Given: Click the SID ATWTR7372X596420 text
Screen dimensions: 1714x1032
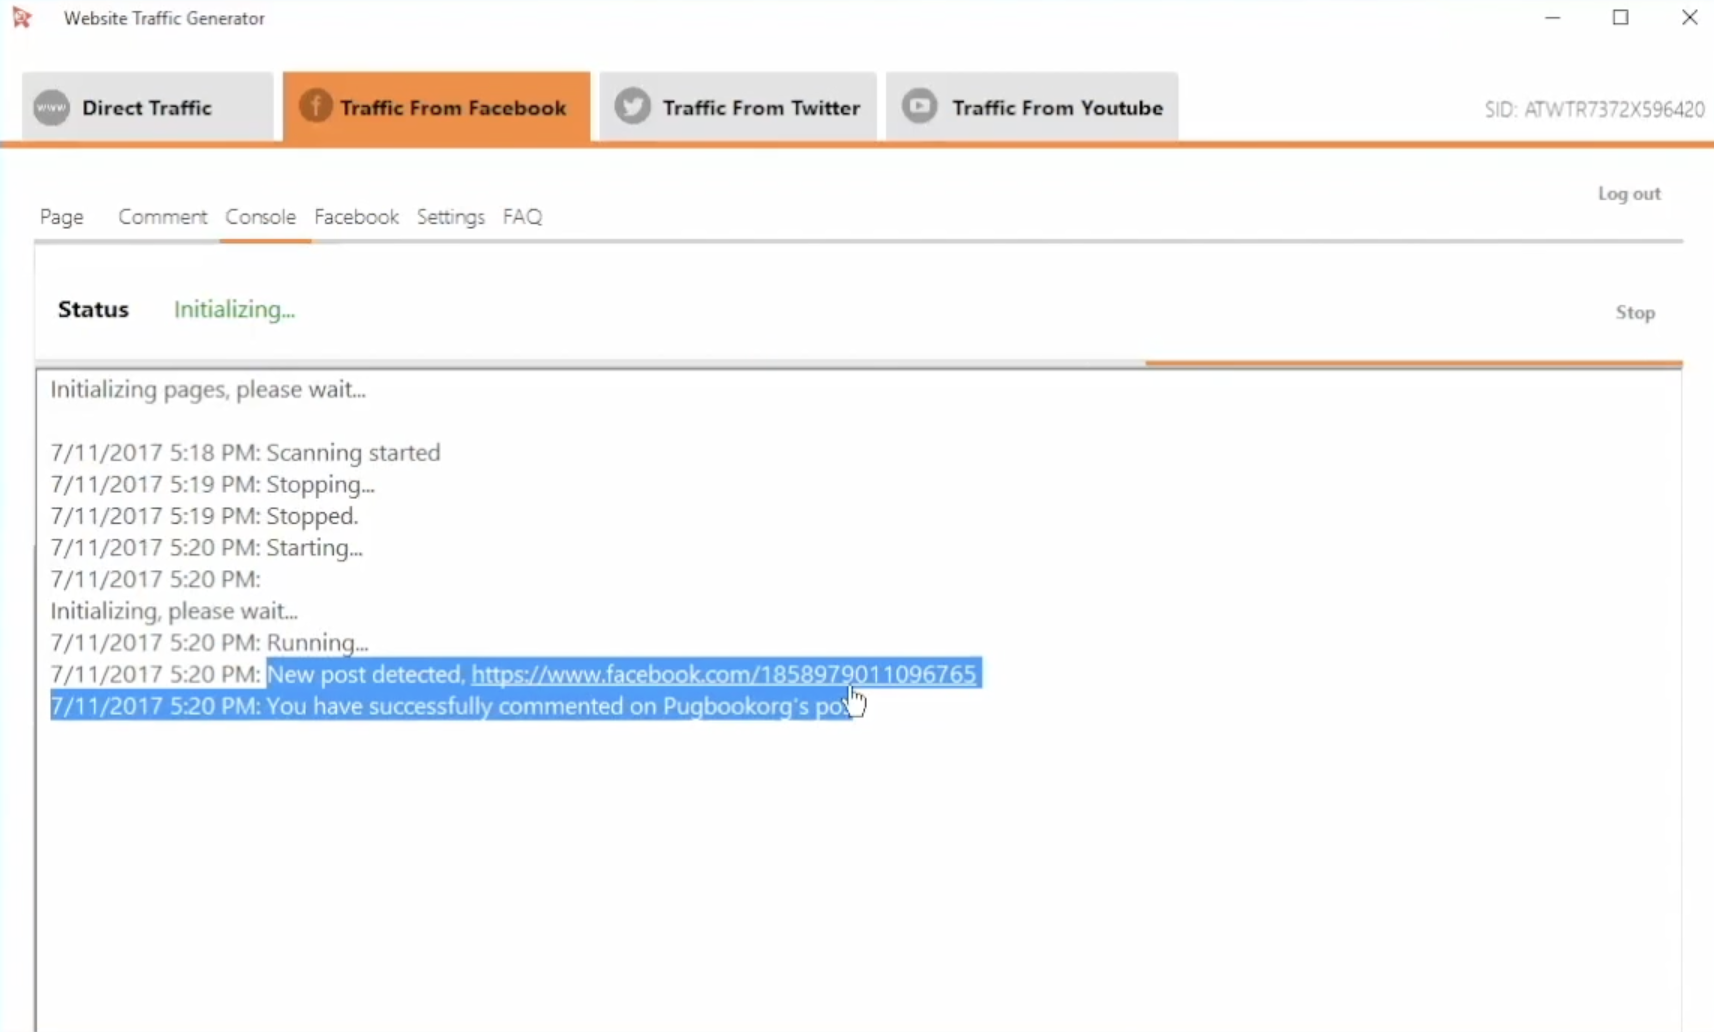Looking at the screenshot, I should 1594,109.
